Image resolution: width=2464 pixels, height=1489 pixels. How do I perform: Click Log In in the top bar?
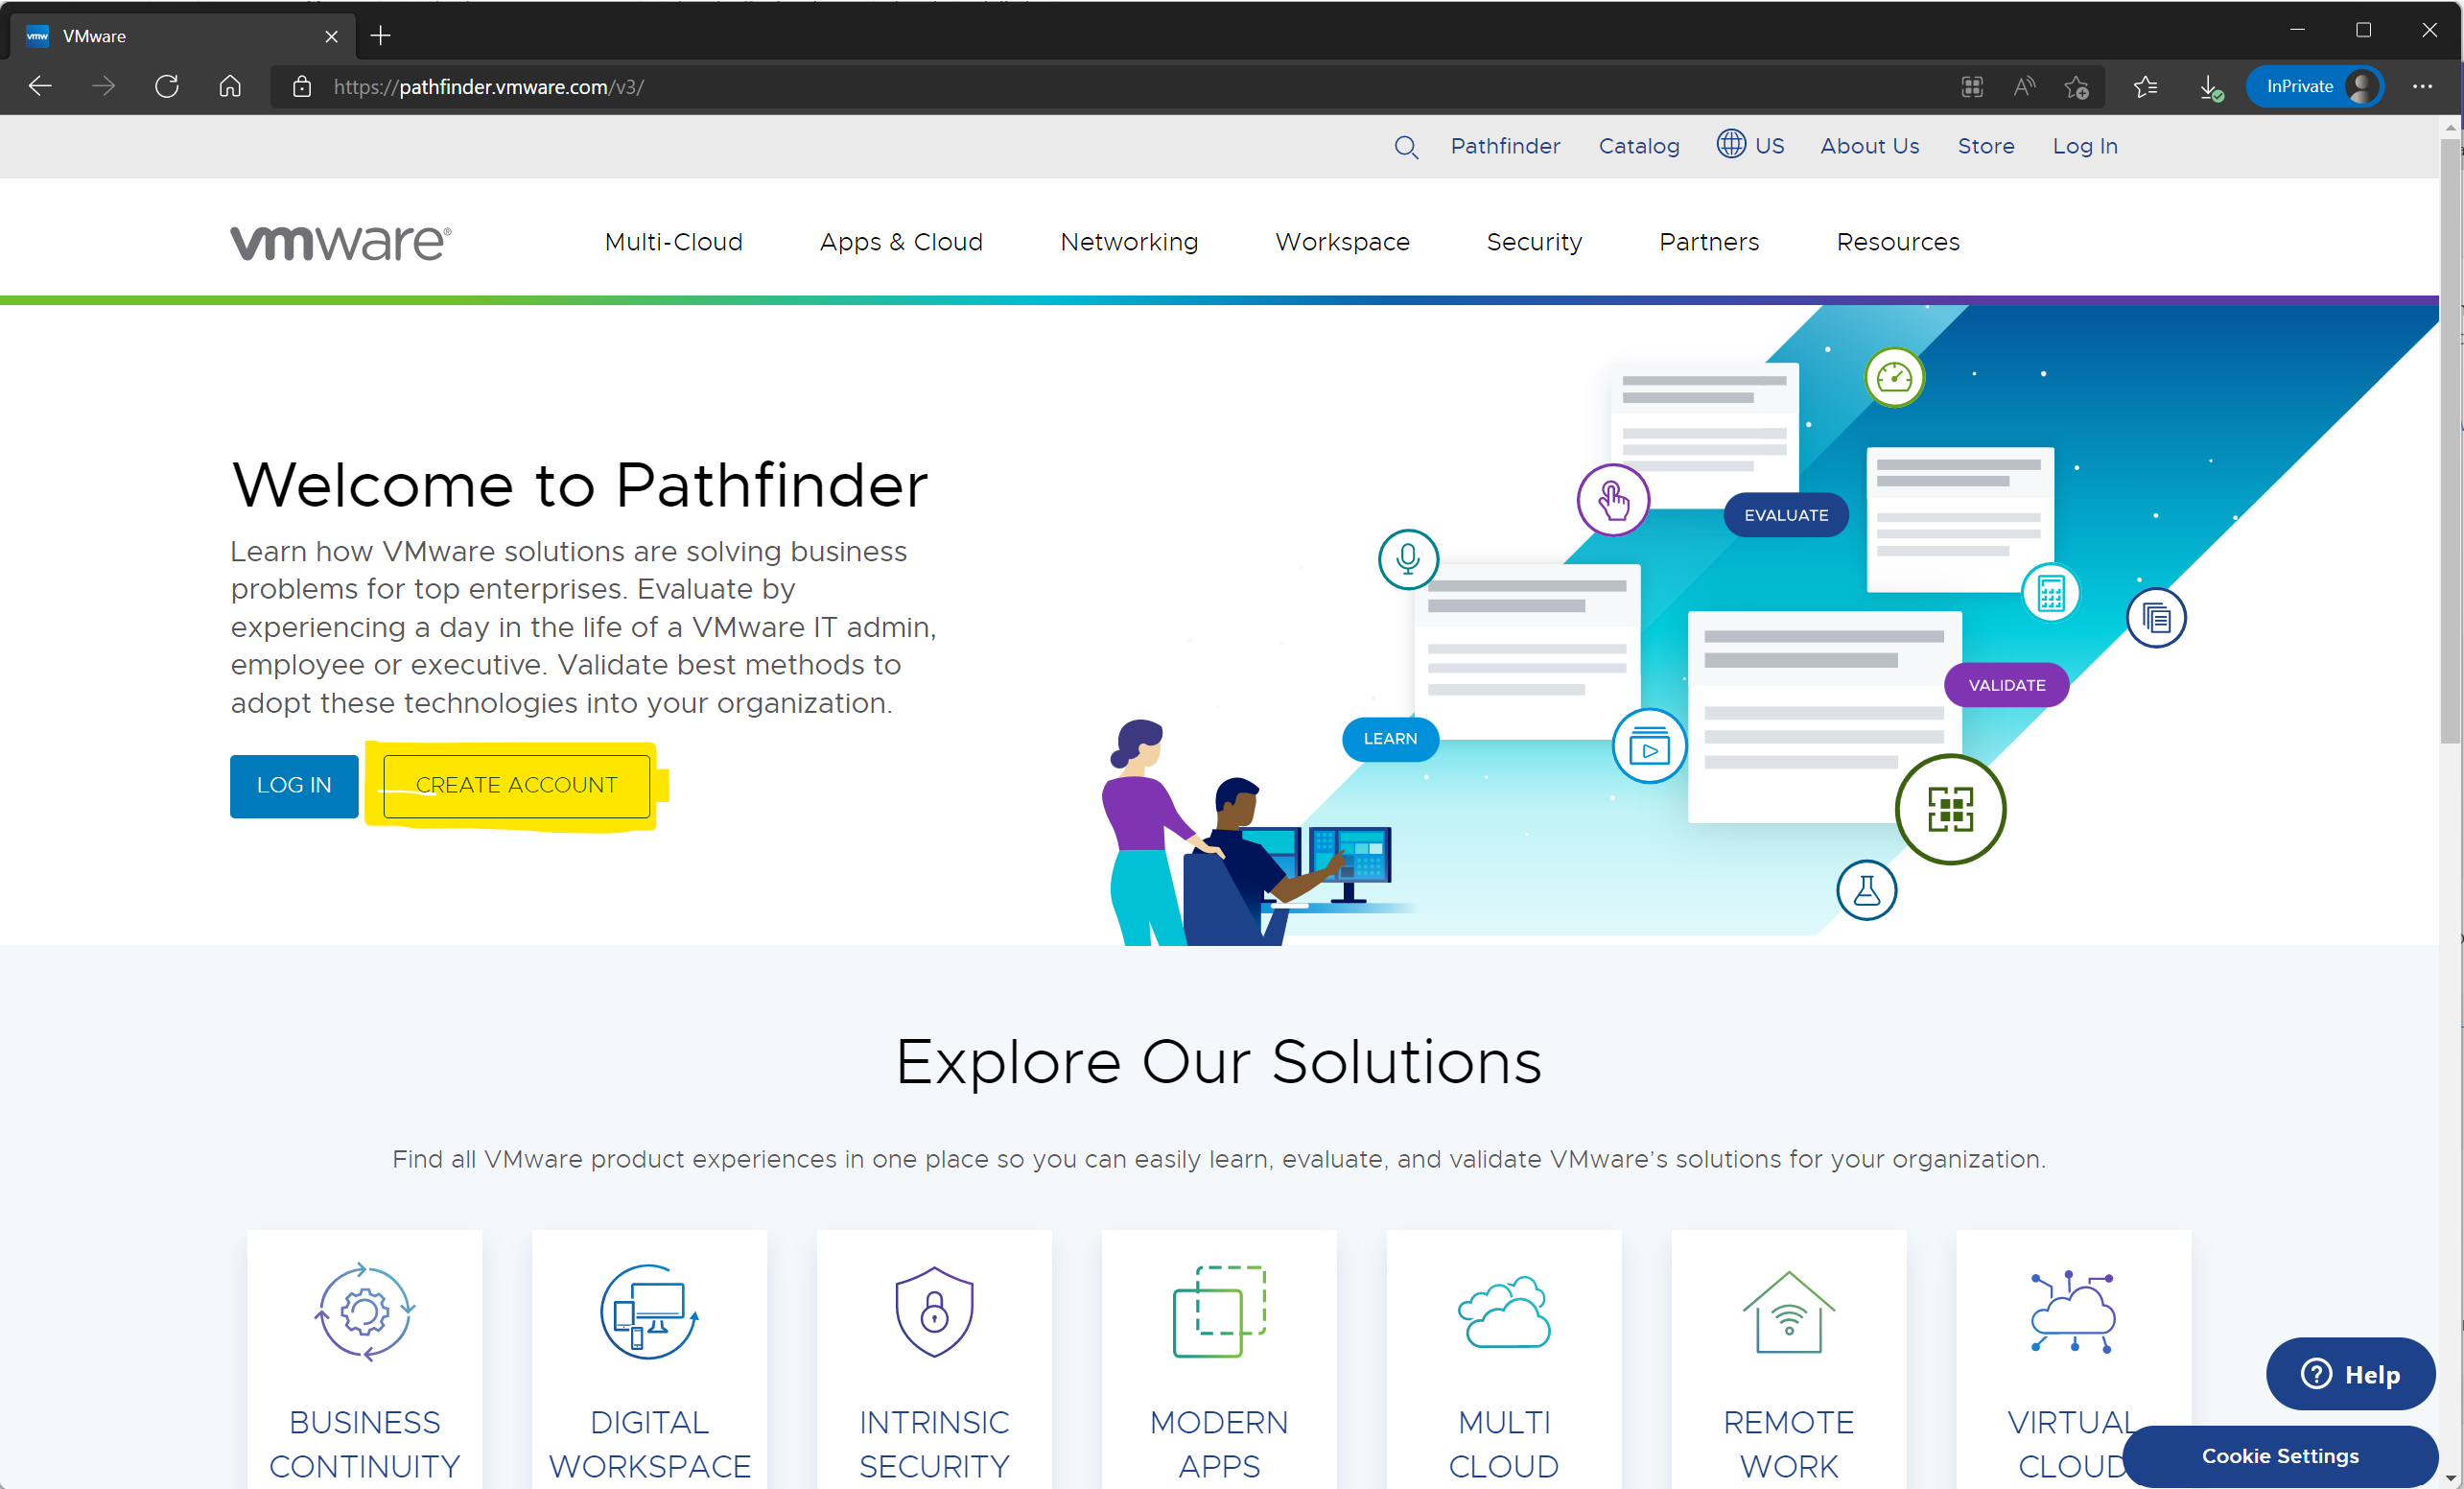point(2085,146)
